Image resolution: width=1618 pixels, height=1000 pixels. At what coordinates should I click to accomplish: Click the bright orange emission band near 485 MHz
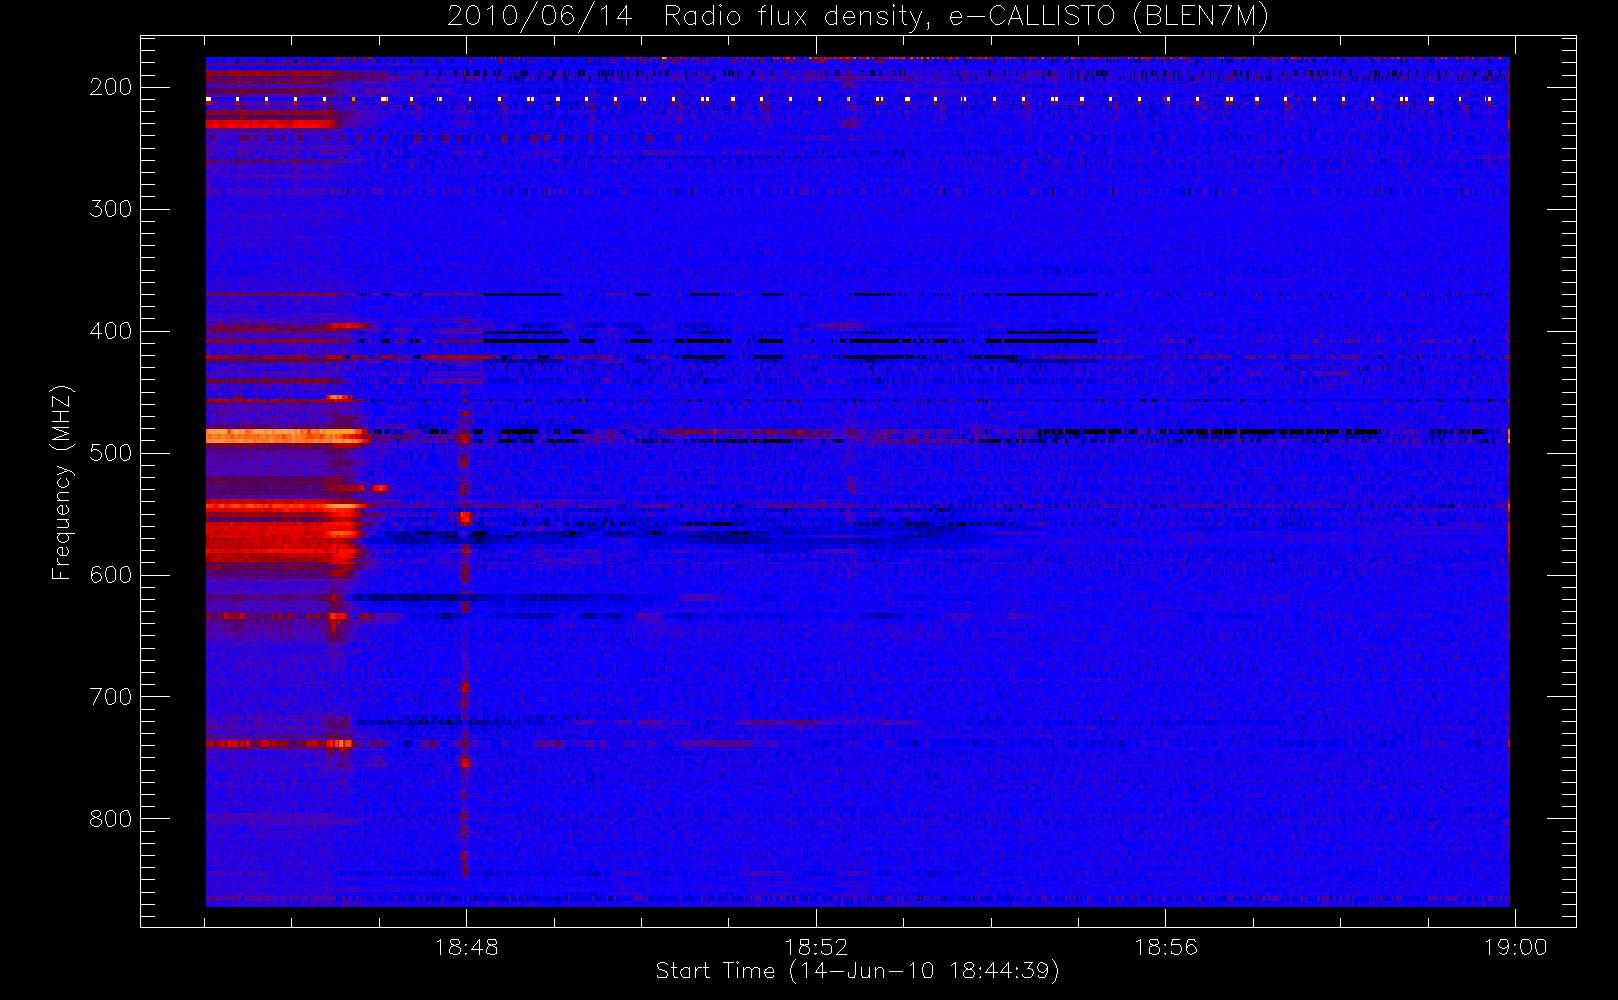[286, 436]
